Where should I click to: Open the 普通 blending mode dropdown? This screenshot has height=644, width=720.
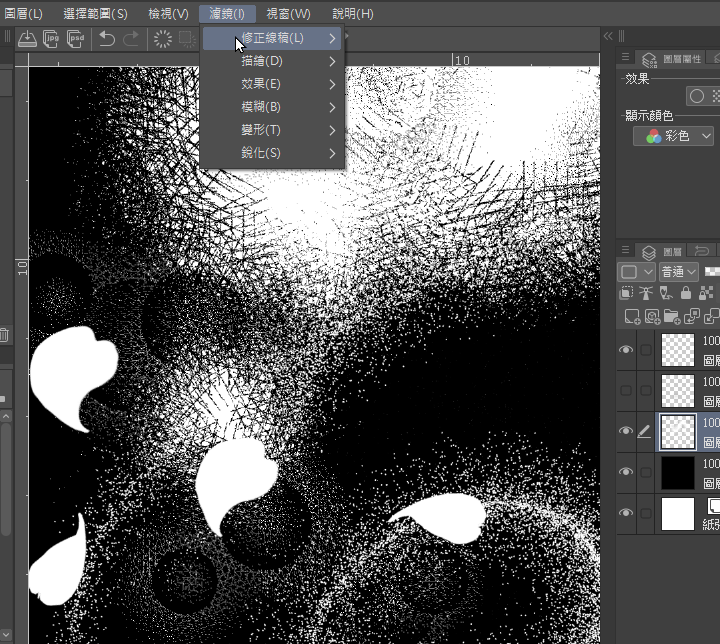click(x=678, y=272)
